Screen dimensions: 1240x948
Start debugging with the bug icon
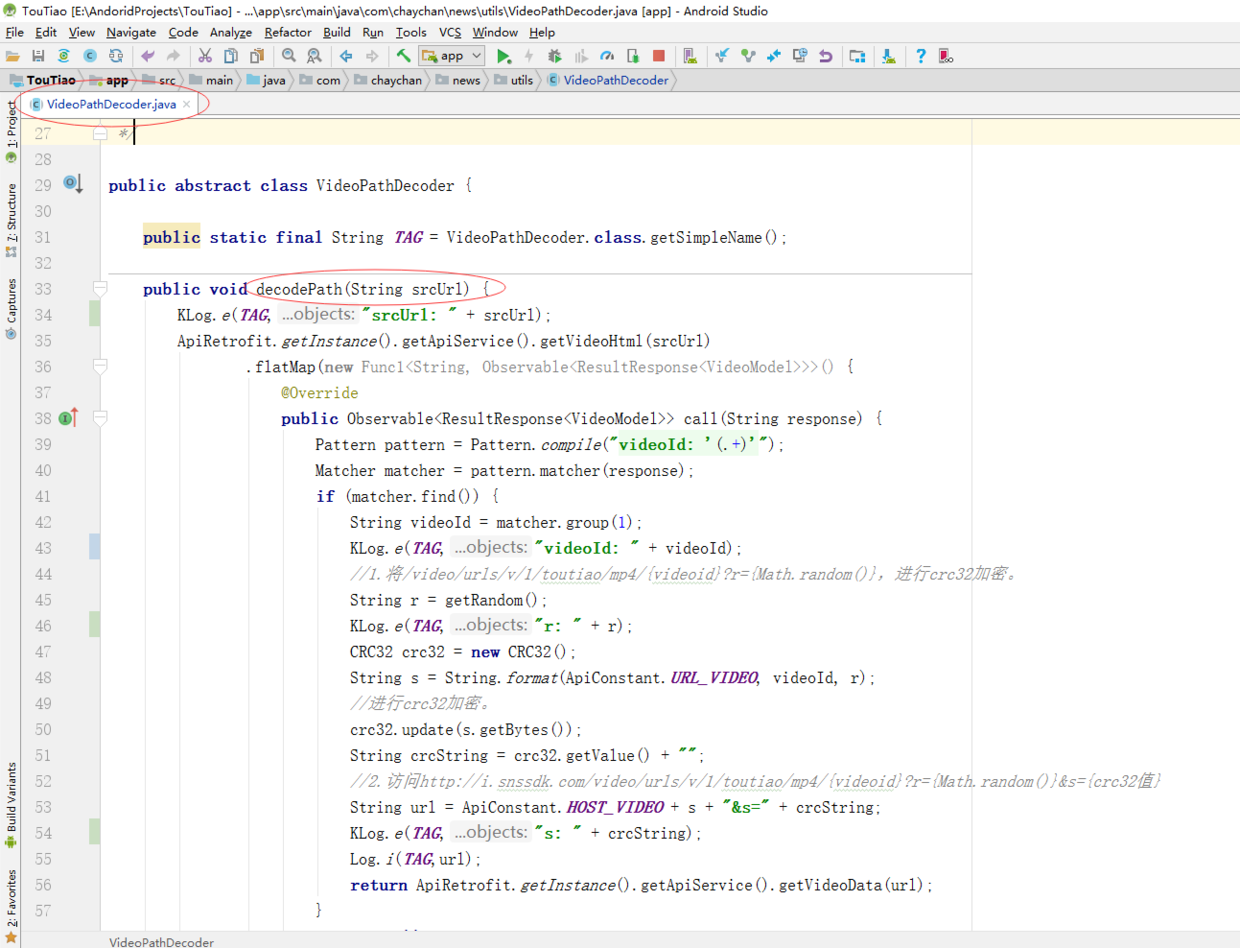point(555,56)
